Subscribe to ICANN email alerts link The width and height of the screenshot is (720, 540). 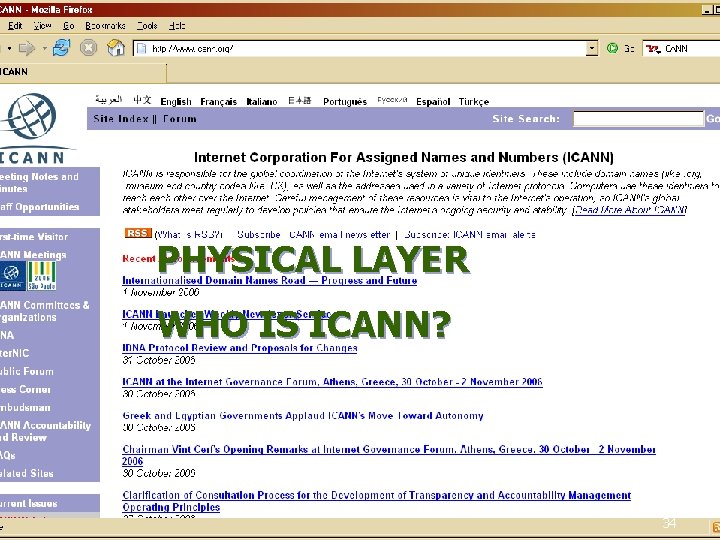click(470, 234)
